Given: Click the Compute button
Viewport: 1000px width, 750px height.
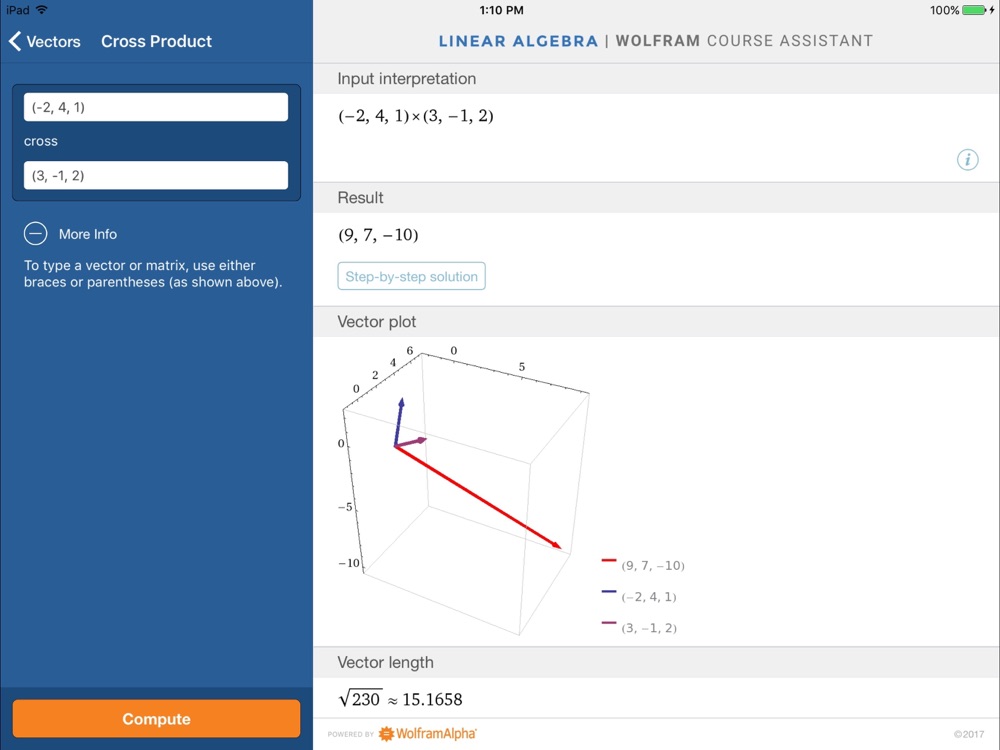Looking at the screenshot, I should pos(156,719).
